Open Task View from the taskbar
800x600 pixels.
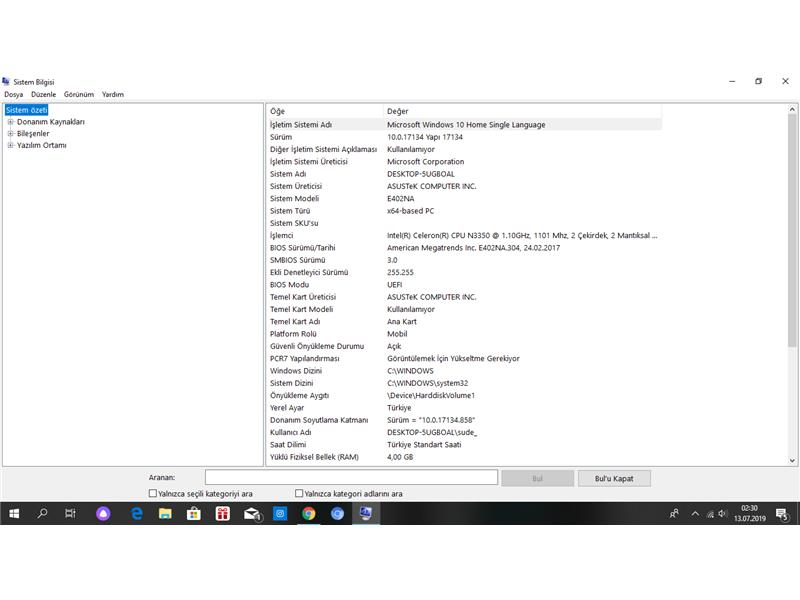coord(70,513)
